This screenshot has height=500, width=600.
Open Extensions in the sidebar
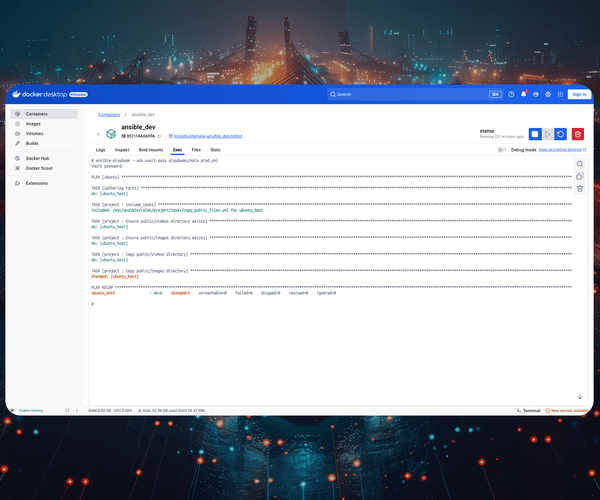click(x=44, y=183)
